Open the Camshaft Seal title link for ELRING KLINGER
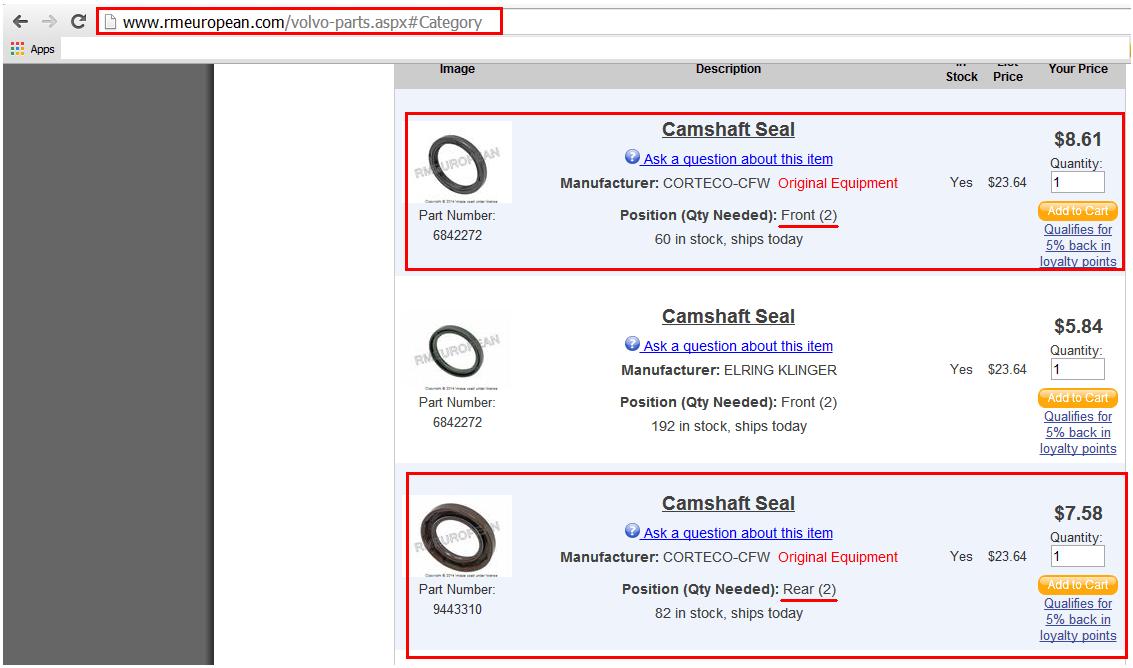The image size is (1133, 668). click(728, 317)
